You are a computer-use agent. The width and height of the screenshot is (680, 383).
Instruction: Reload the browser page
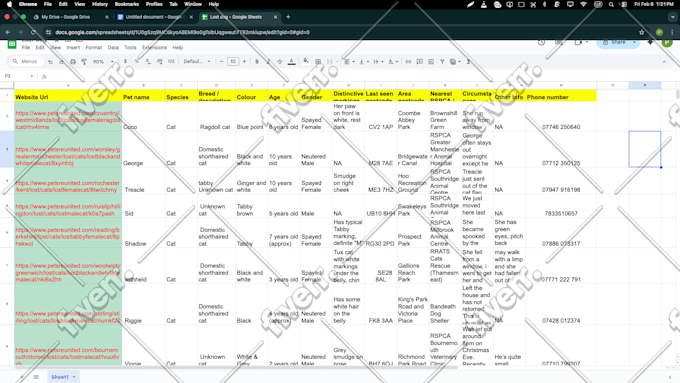pos(33,32)
